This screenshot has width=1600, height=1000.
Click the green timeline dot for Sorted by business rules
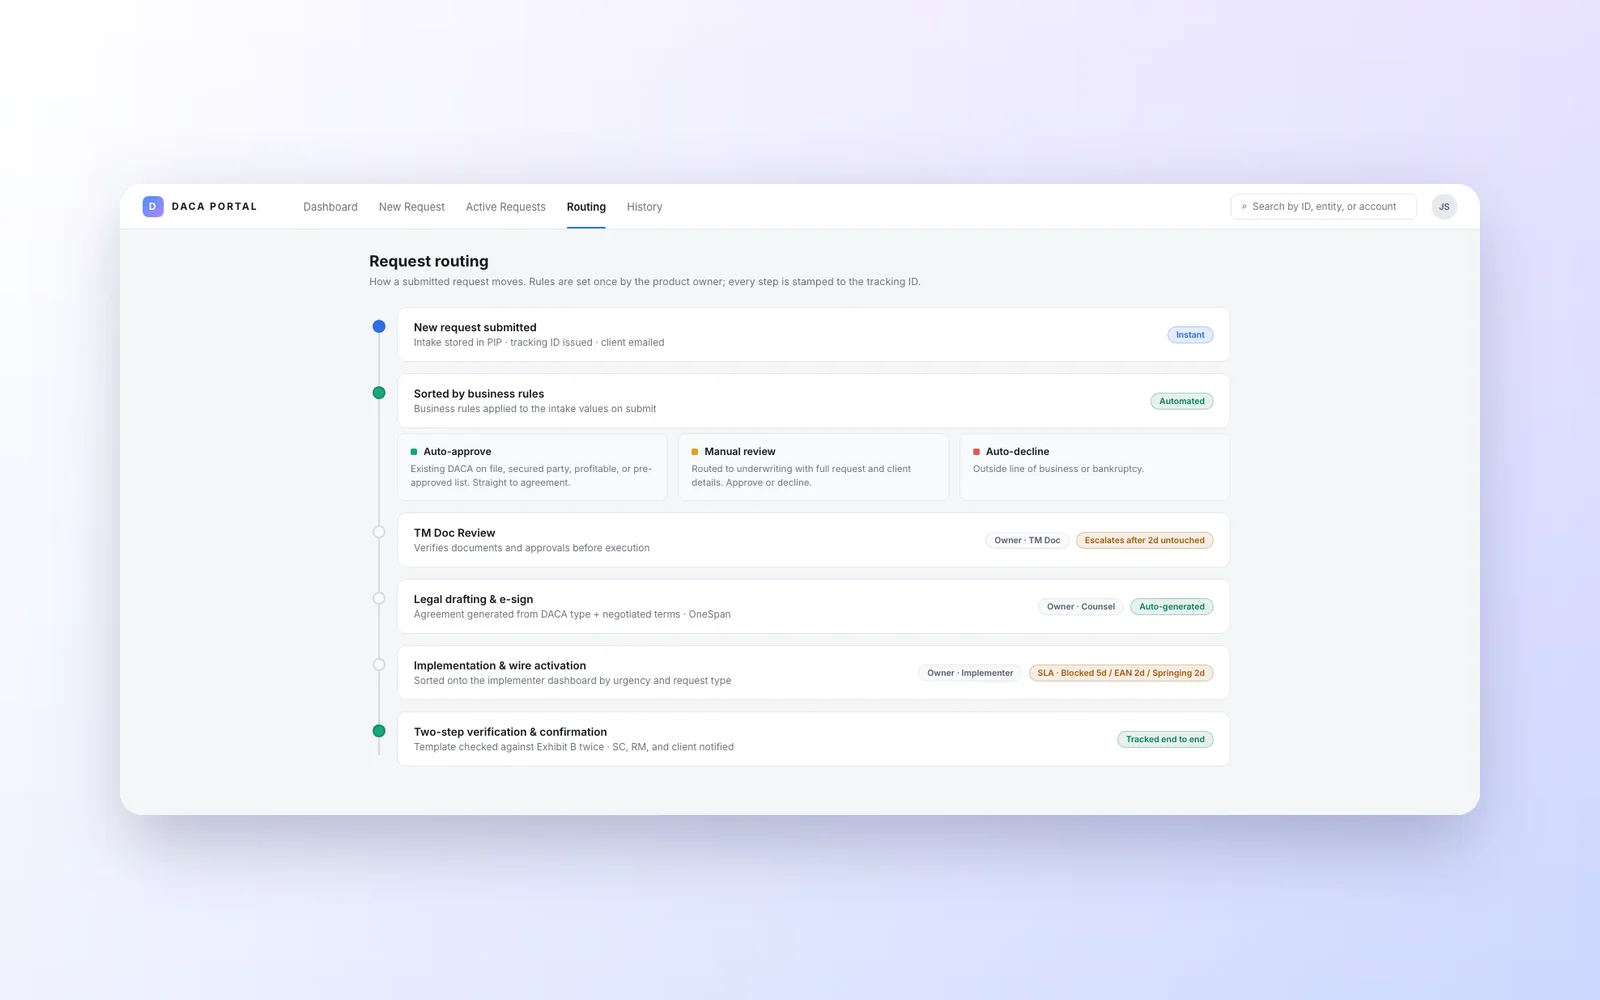[x=379, y=393]
